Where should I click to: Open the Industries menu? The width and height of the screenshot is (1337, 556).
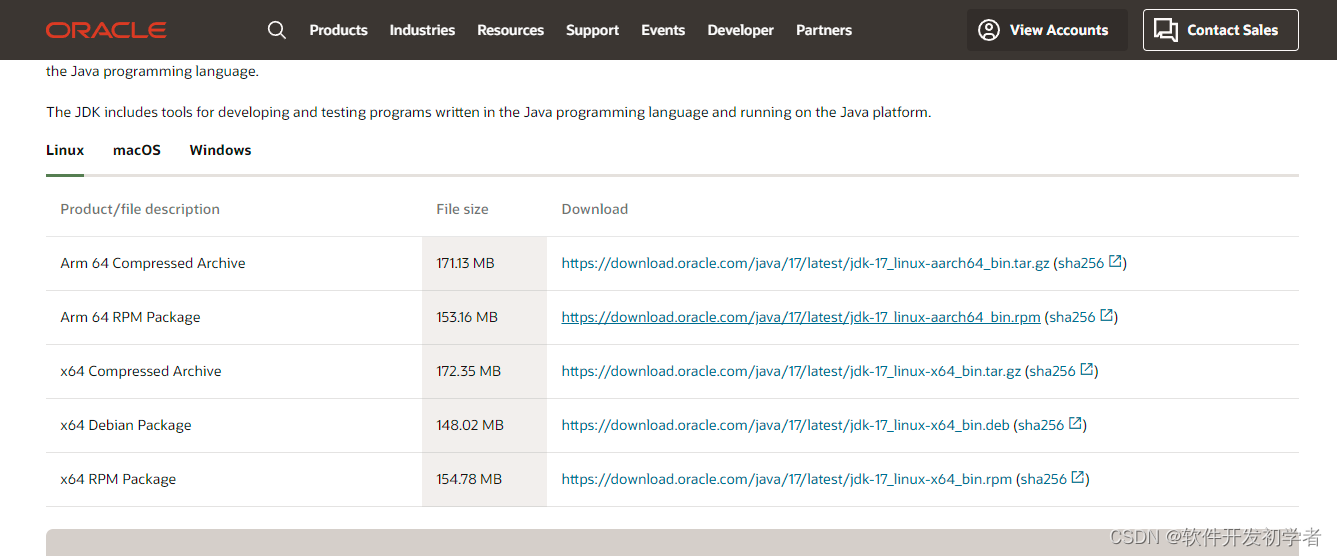coord(422,30)
